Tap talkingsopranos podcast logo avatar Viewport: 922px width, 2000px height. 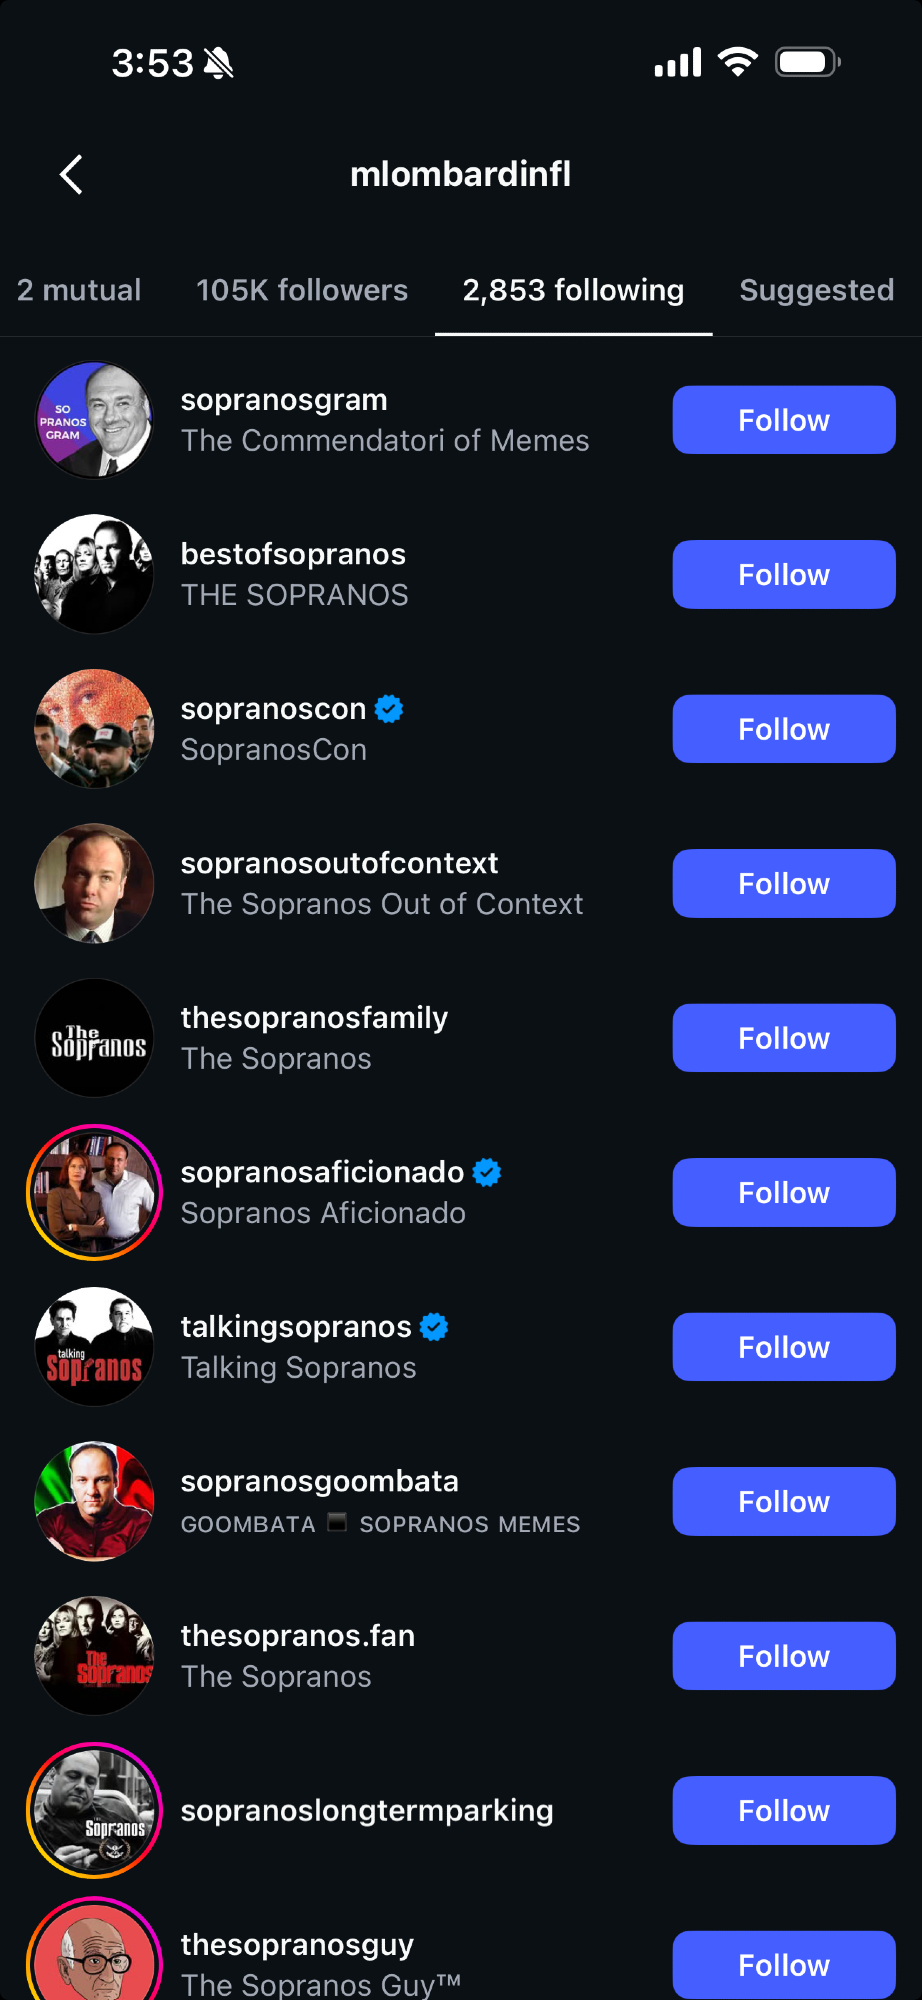[94, 1347]
